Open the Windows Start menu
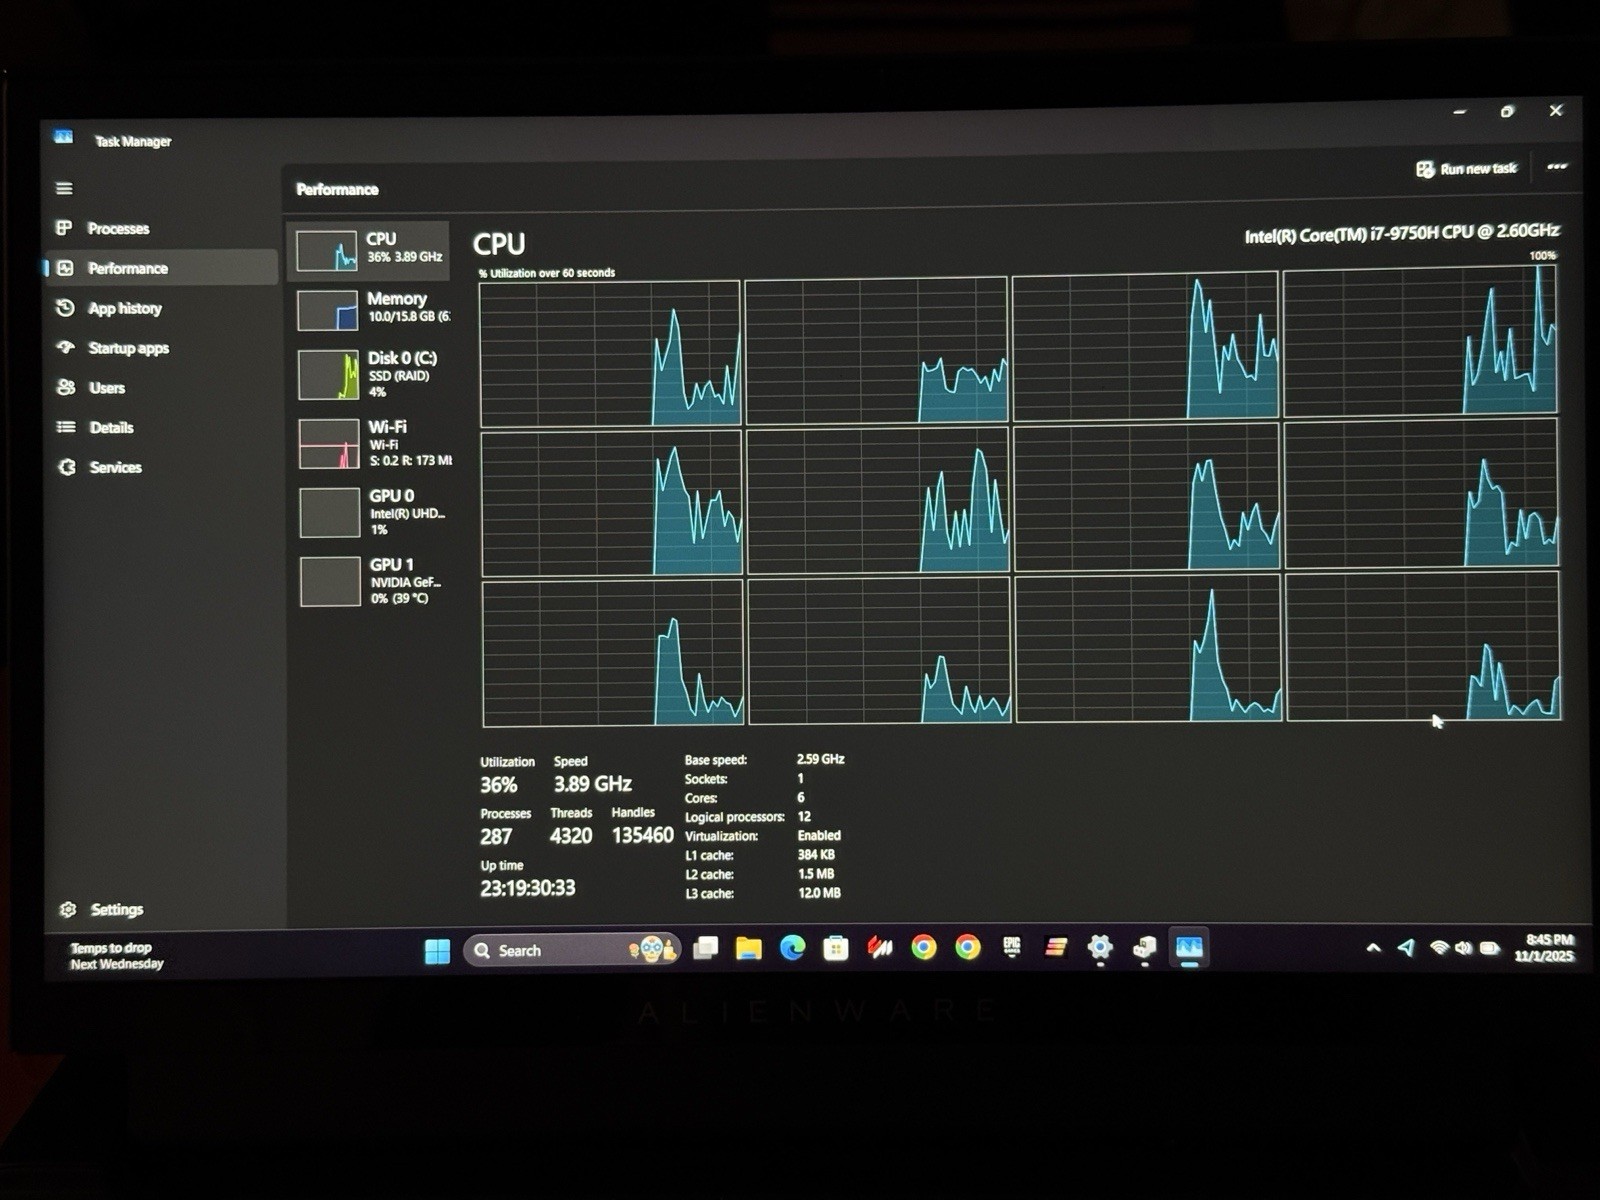1600x1200 pixels. pos(437,951)
